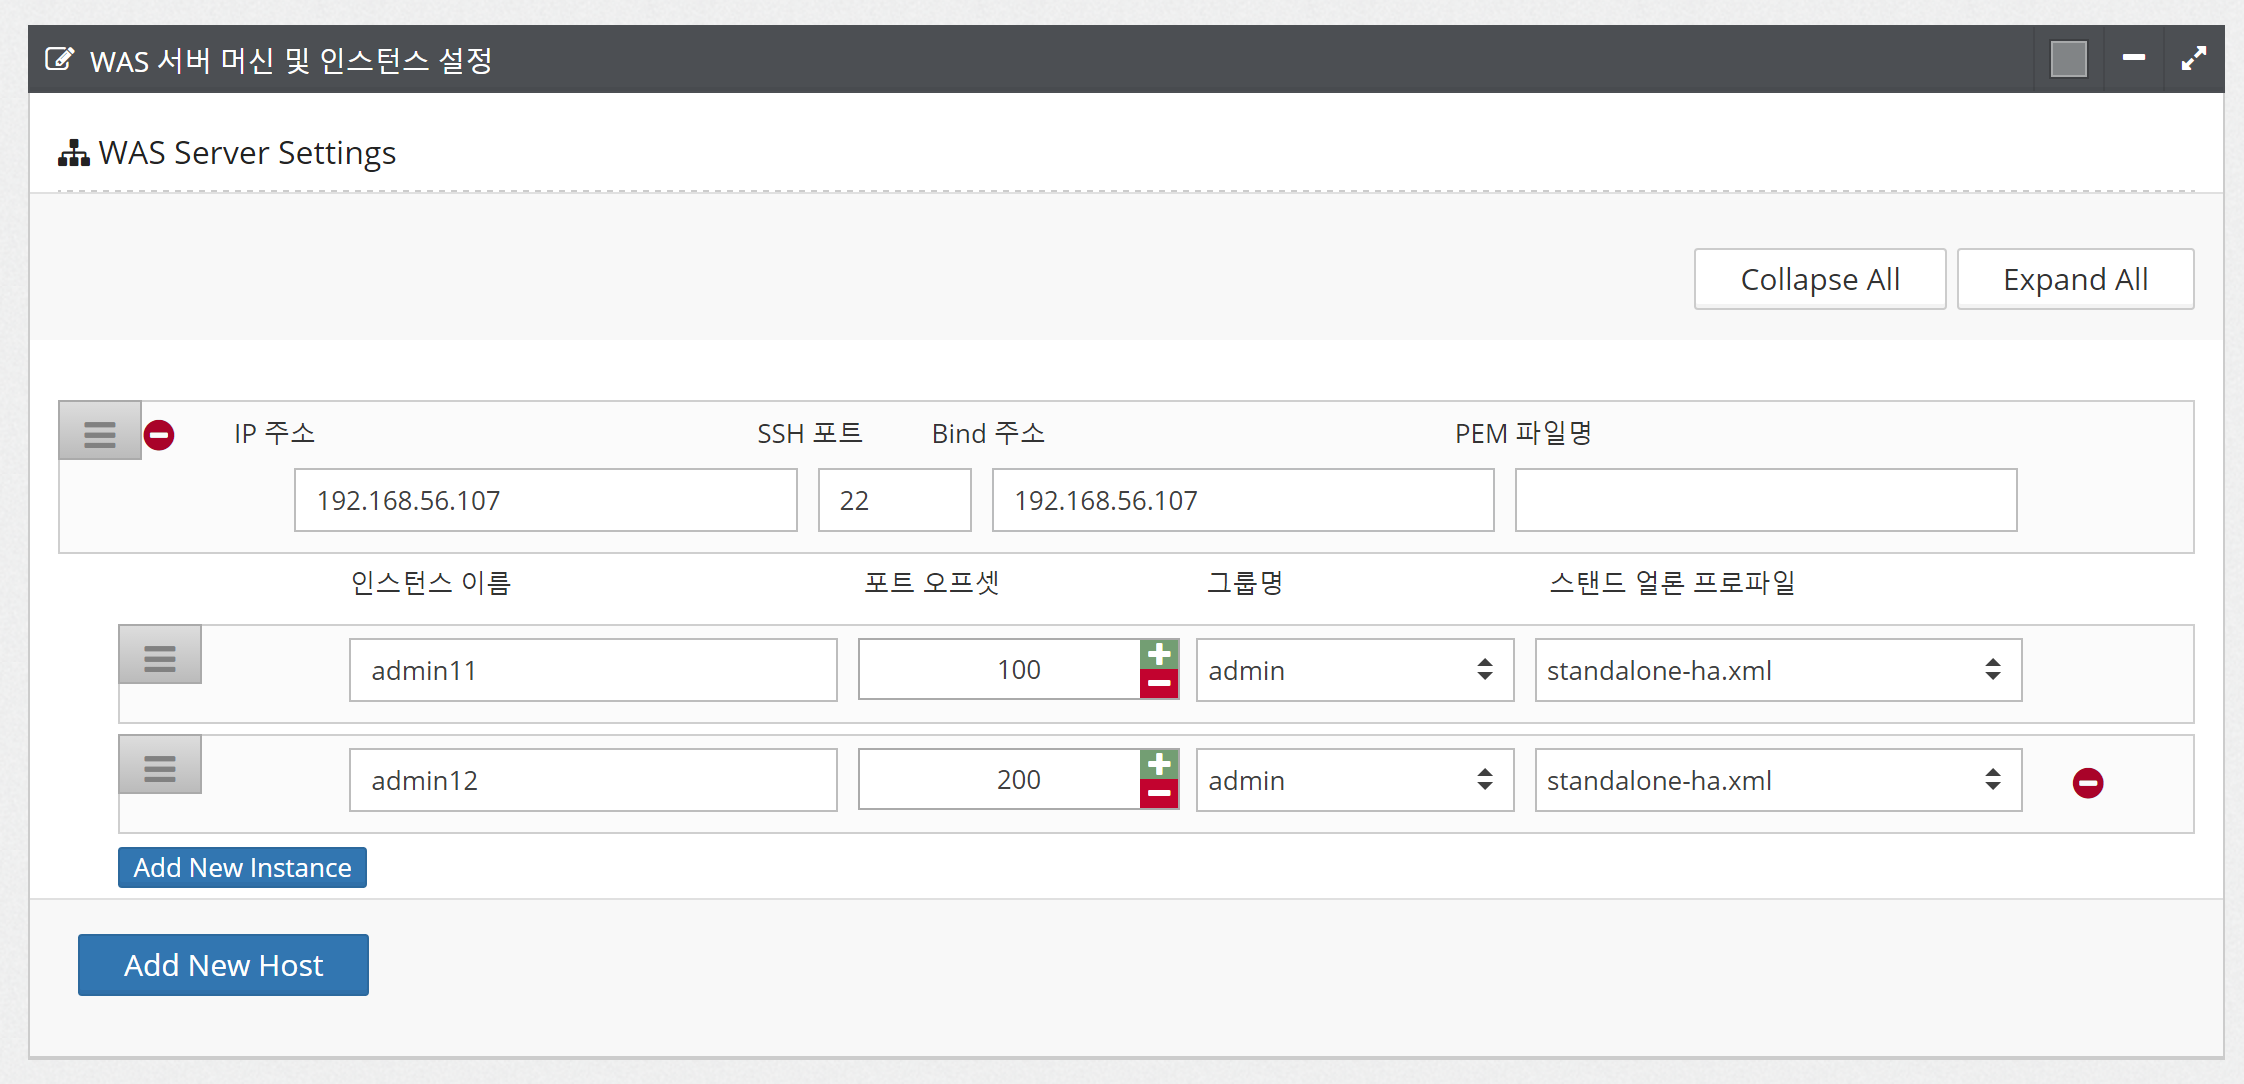Click the Collapse All button
This screenshot has width=2244, height=1084.
[x=1819, y=279]
